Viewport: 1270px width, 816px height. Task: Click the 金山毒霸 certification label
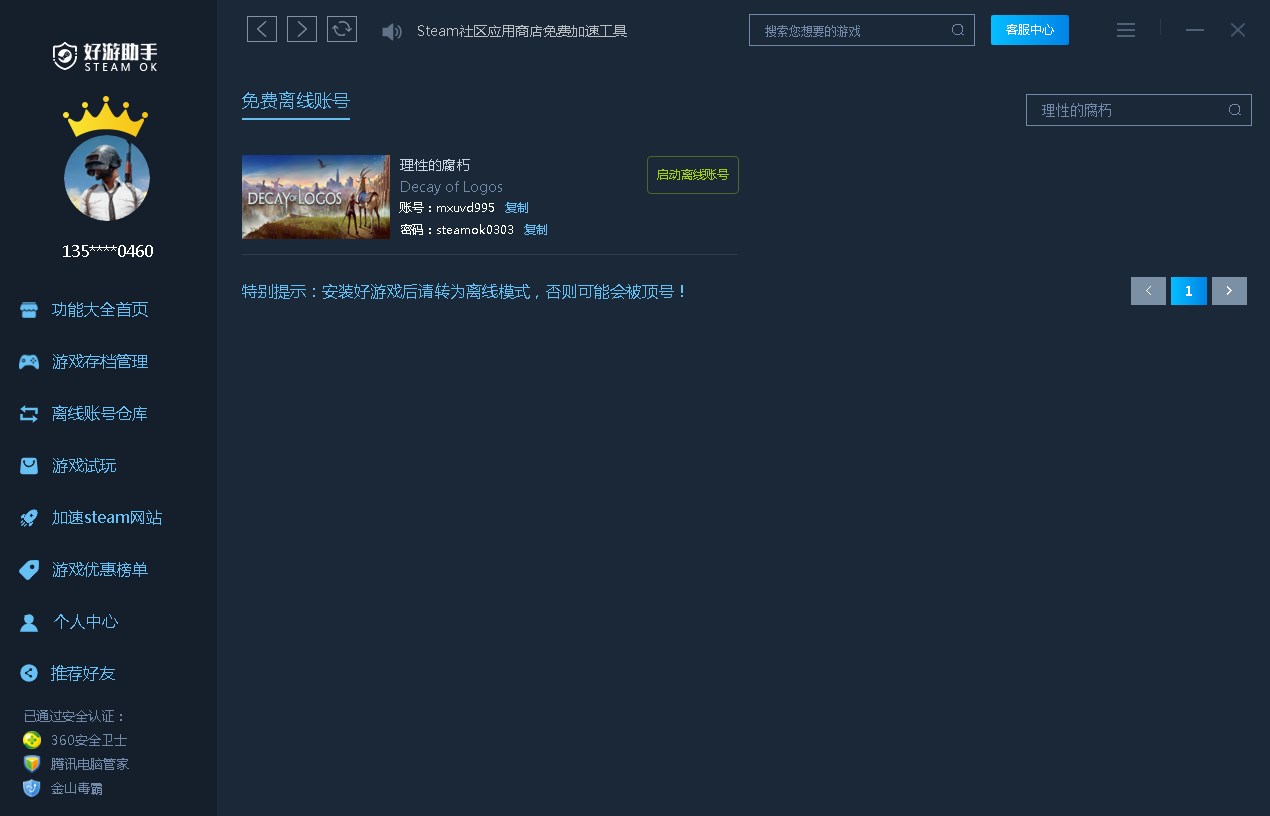77,788
